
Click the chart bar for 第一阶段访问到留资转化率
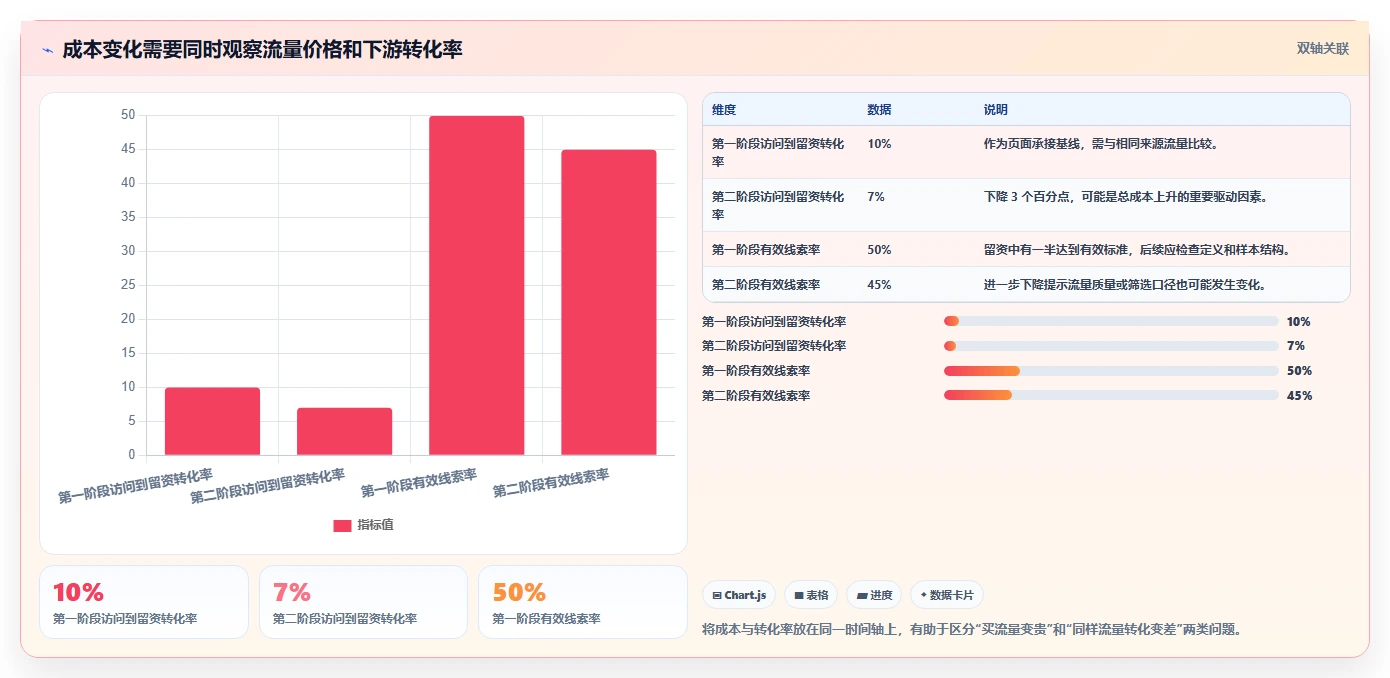[212, 421]
